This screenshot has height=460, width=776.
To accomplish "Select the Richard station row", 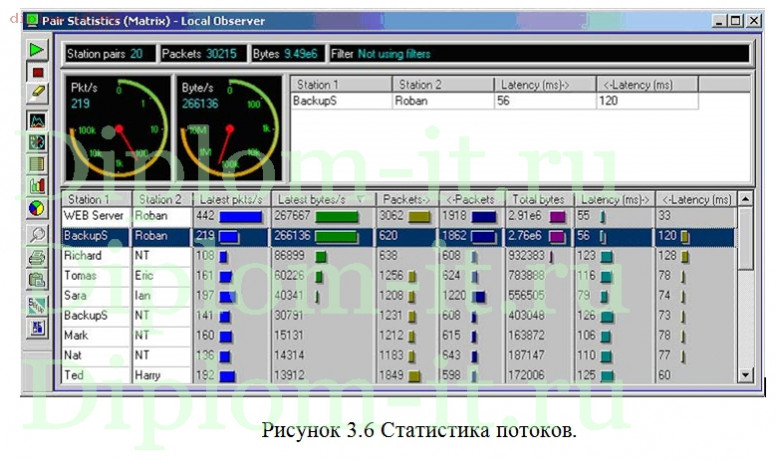I will point(399,256).
